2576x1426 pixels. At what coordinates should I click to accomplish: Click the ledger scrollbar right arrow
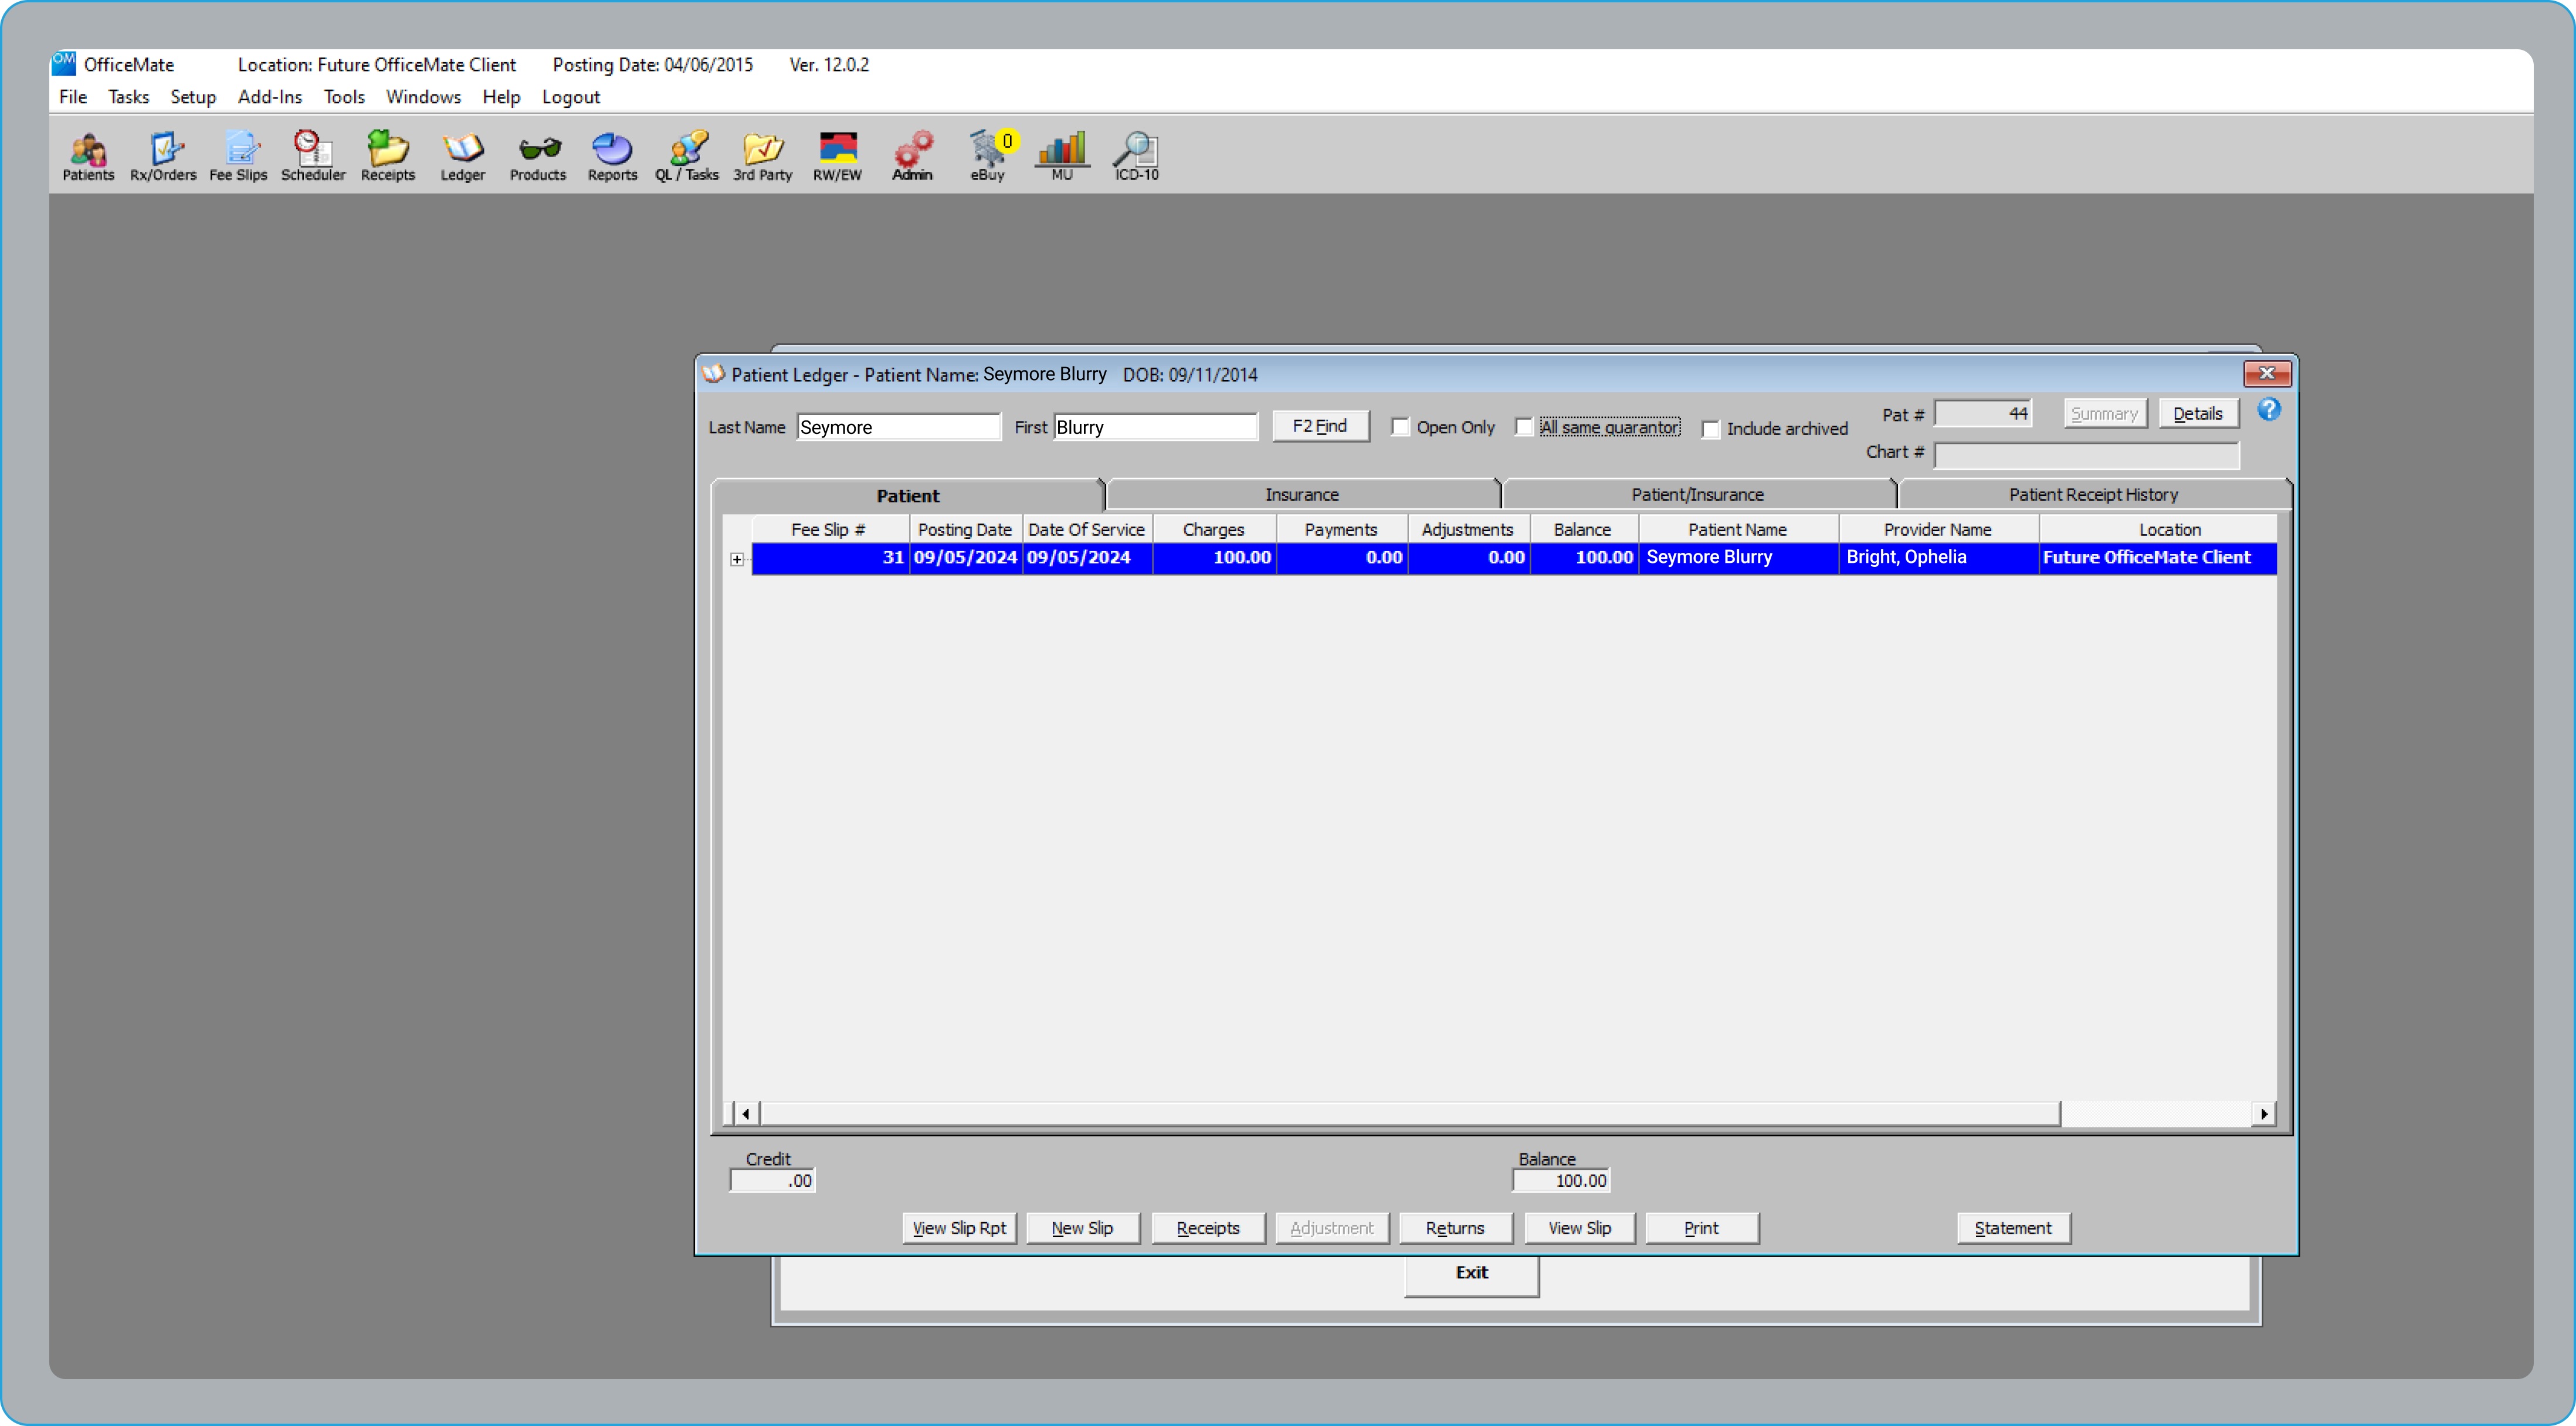[x=2264, y=1114]
